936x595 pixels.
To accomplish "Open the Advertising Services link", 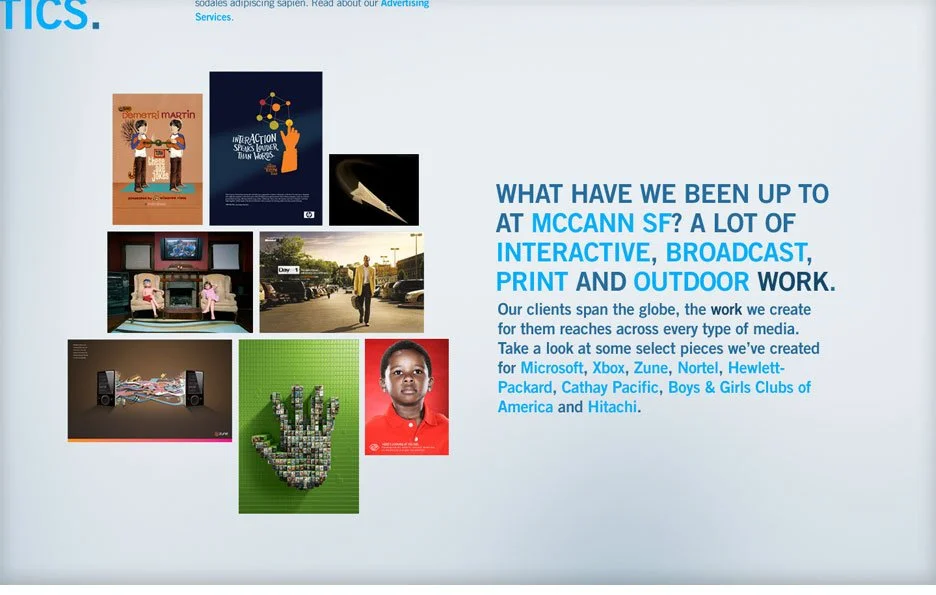I will click(405, 4).
